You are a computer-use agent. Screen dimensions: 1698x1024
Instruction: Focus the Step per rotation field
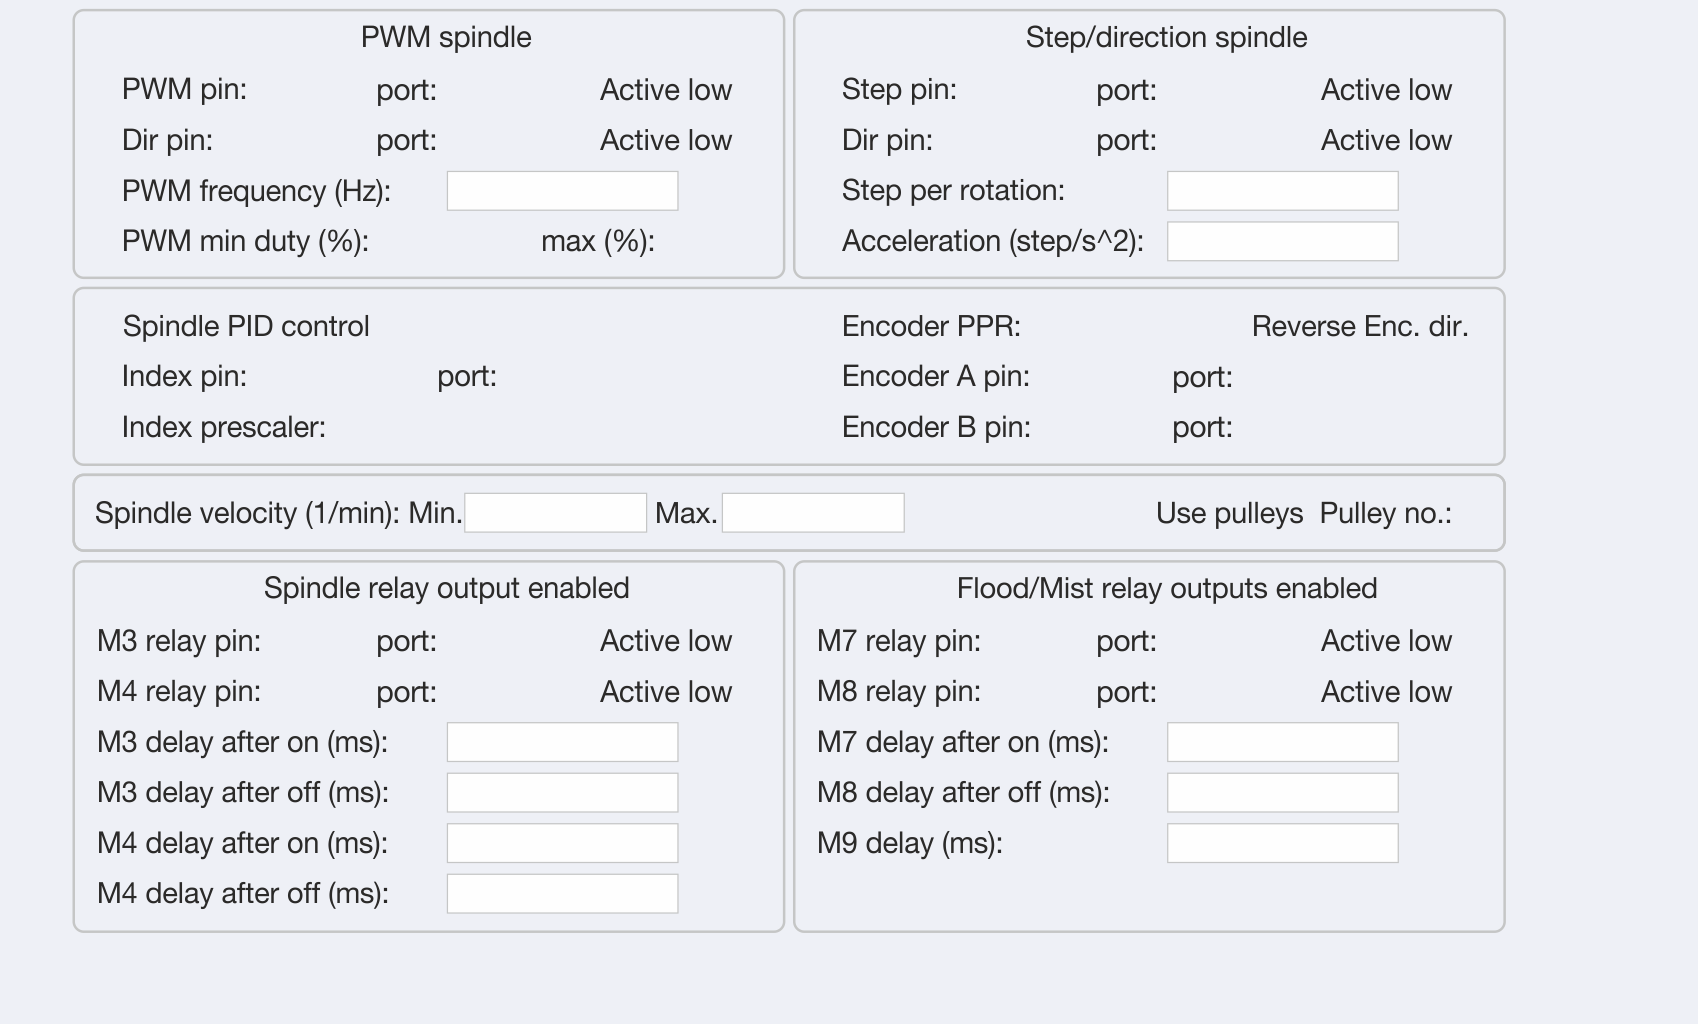pyautogui.click(x=1282, y=191)
